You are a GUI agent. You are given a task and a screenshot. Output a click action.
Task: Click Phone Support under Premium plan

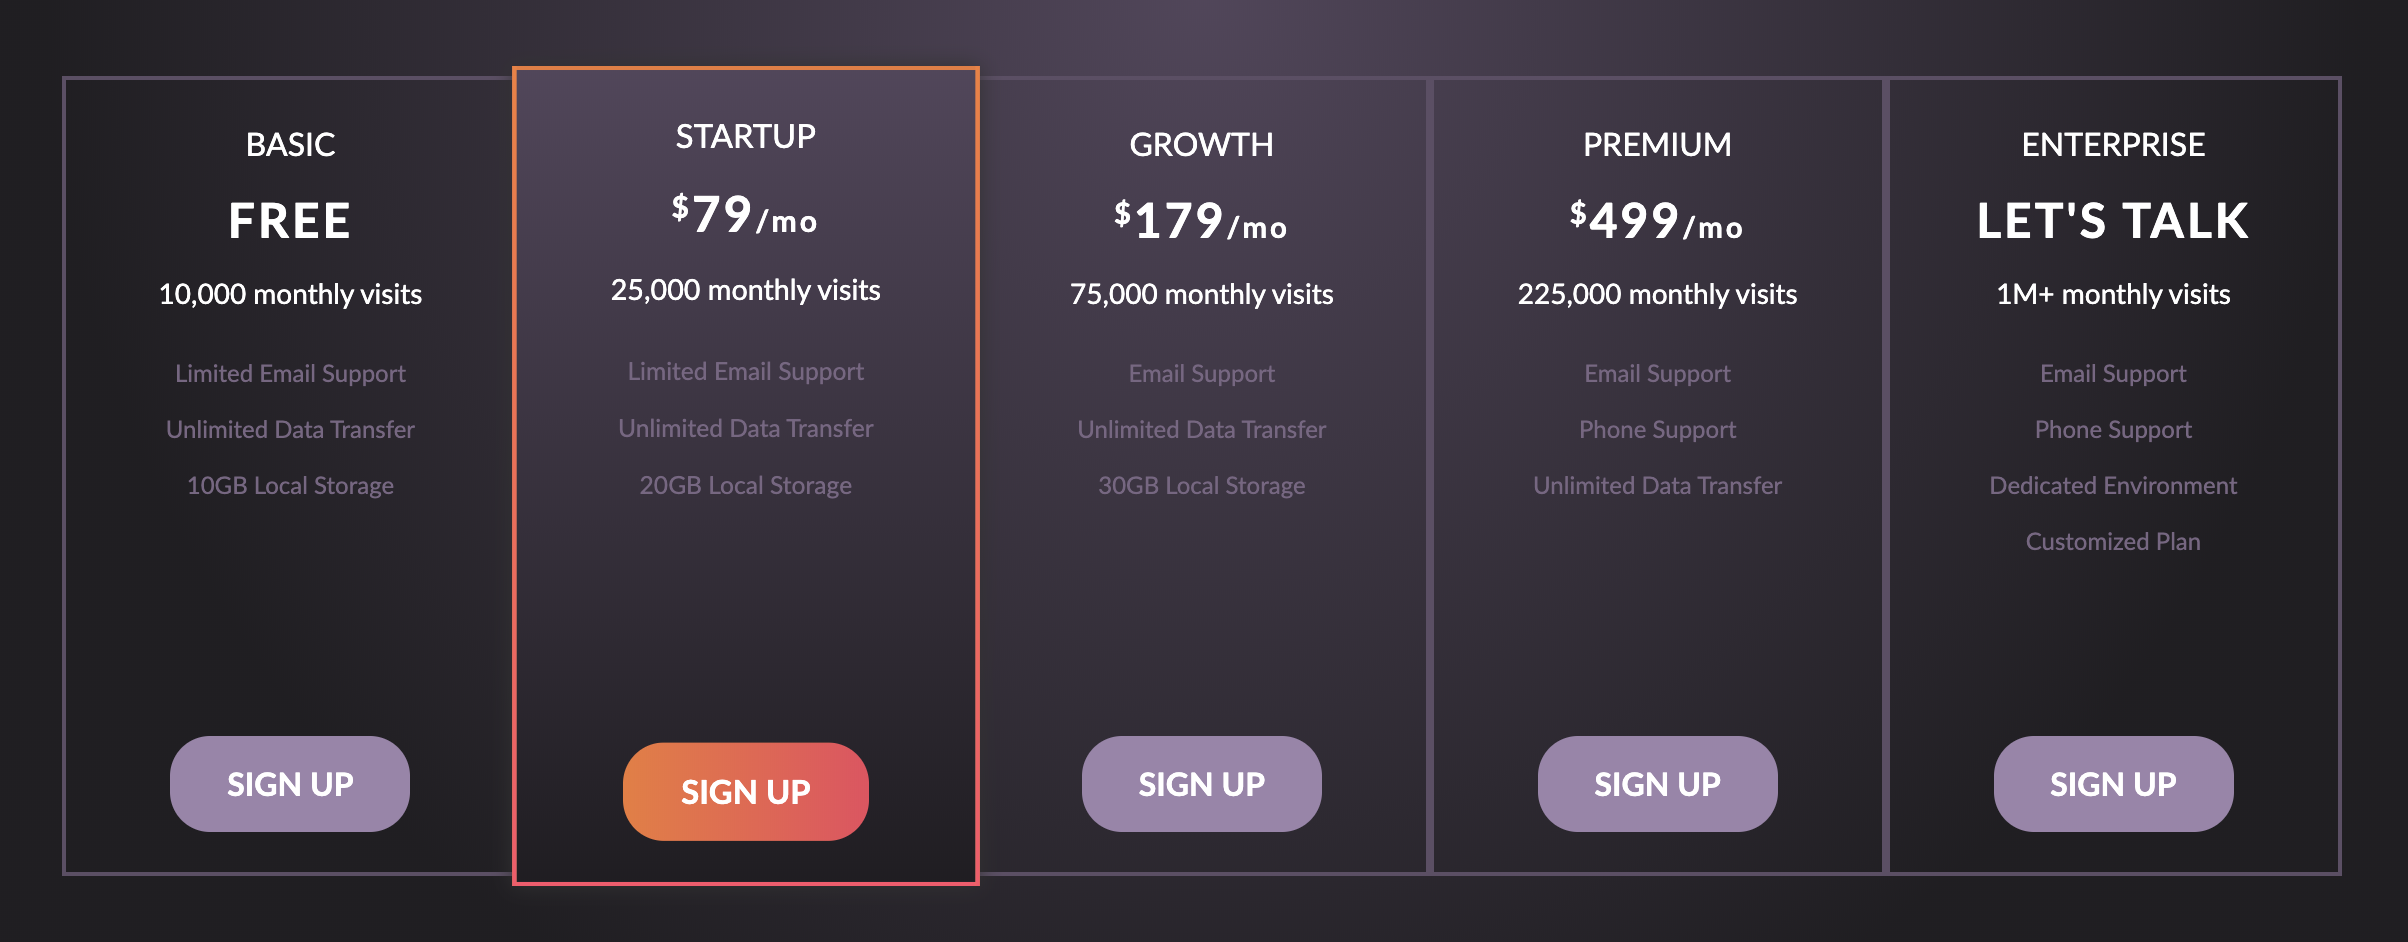[x=1658, y=430]
